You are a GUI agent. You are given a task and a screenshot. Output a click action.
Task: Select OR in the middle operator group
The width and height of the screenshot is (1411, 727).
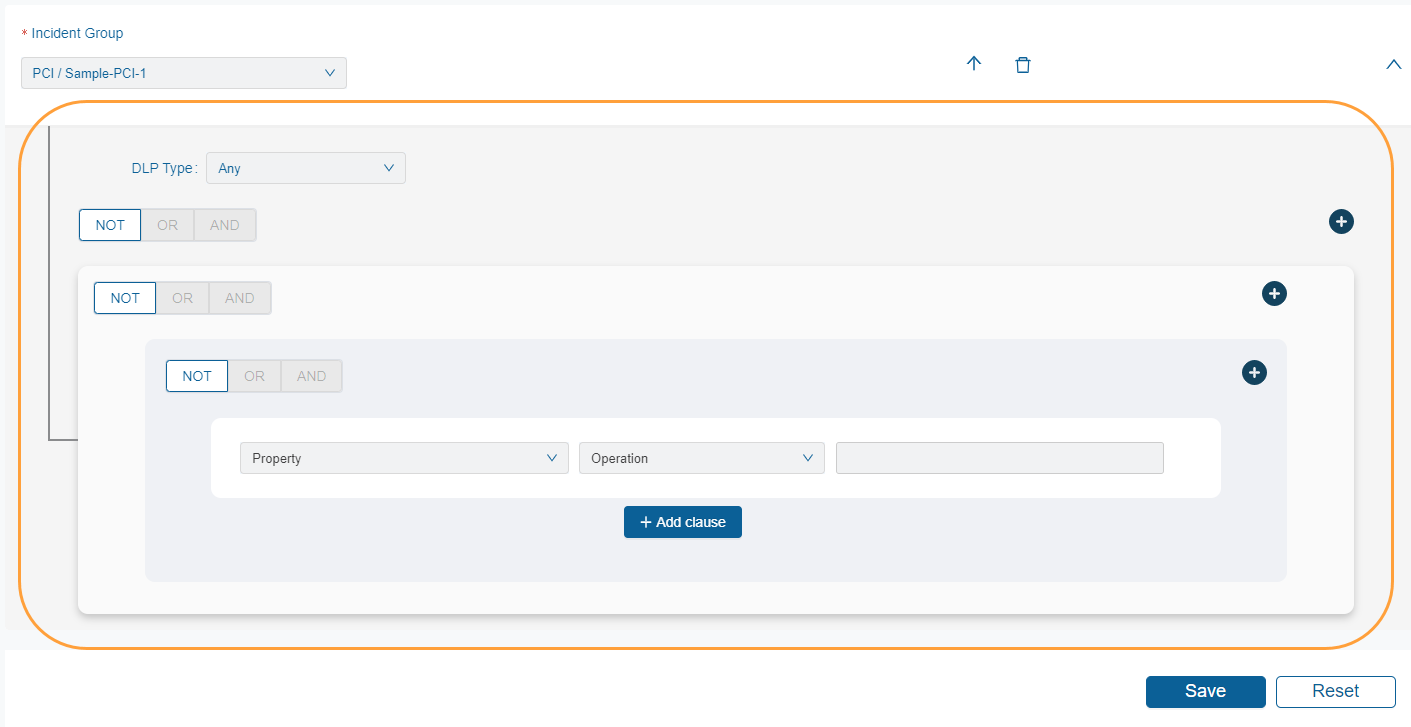coord(182,297)
